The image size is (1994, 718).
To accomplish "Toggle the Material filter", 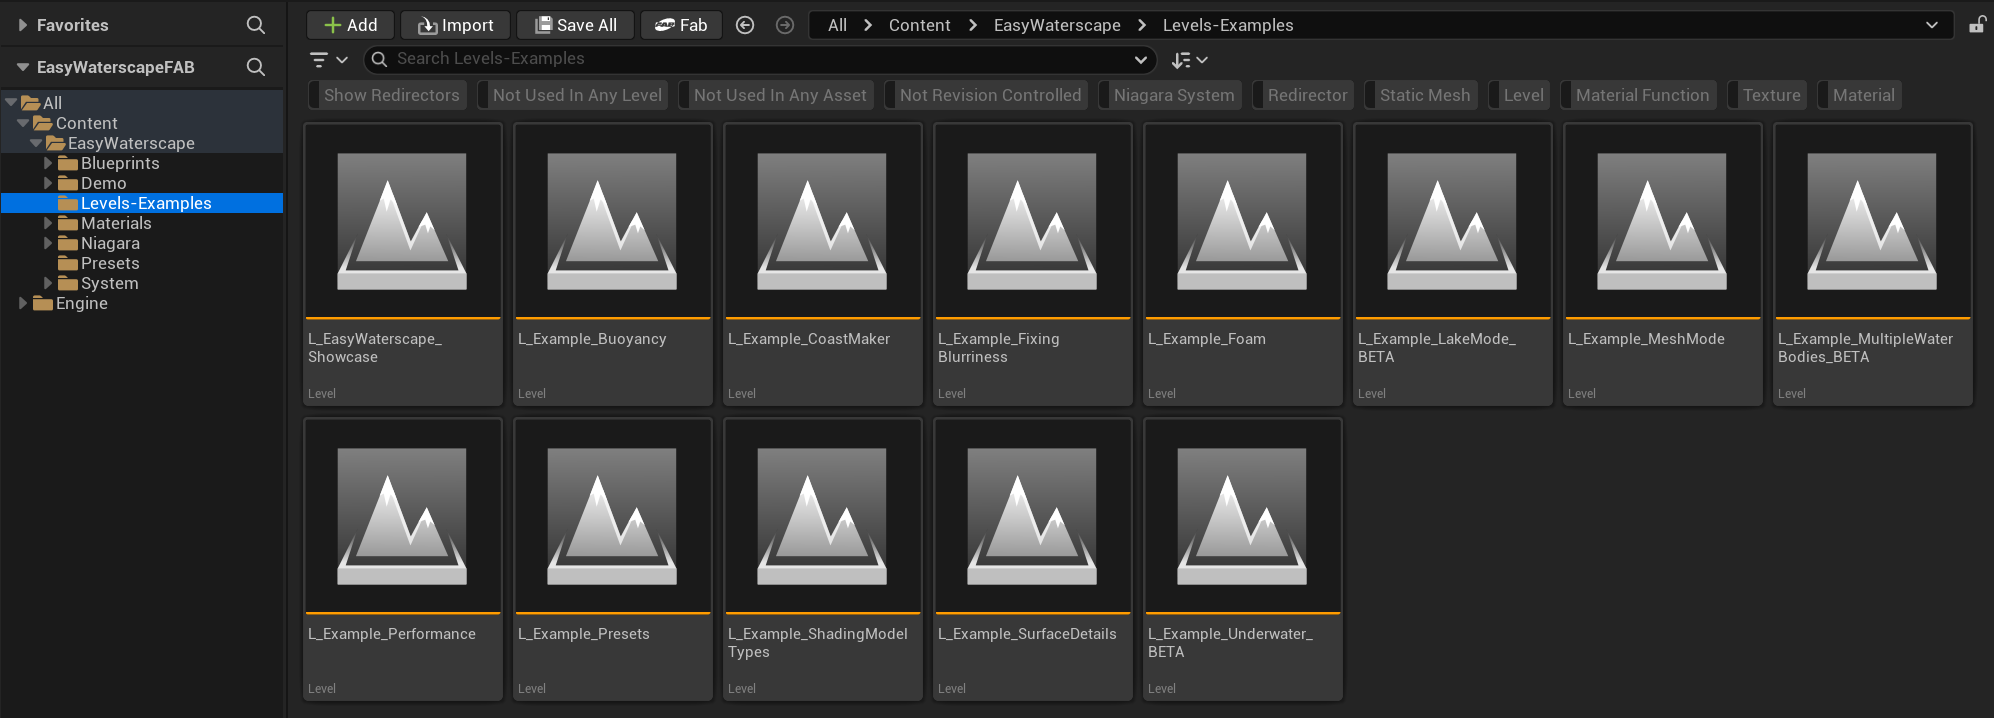I will click(1859, 95).
